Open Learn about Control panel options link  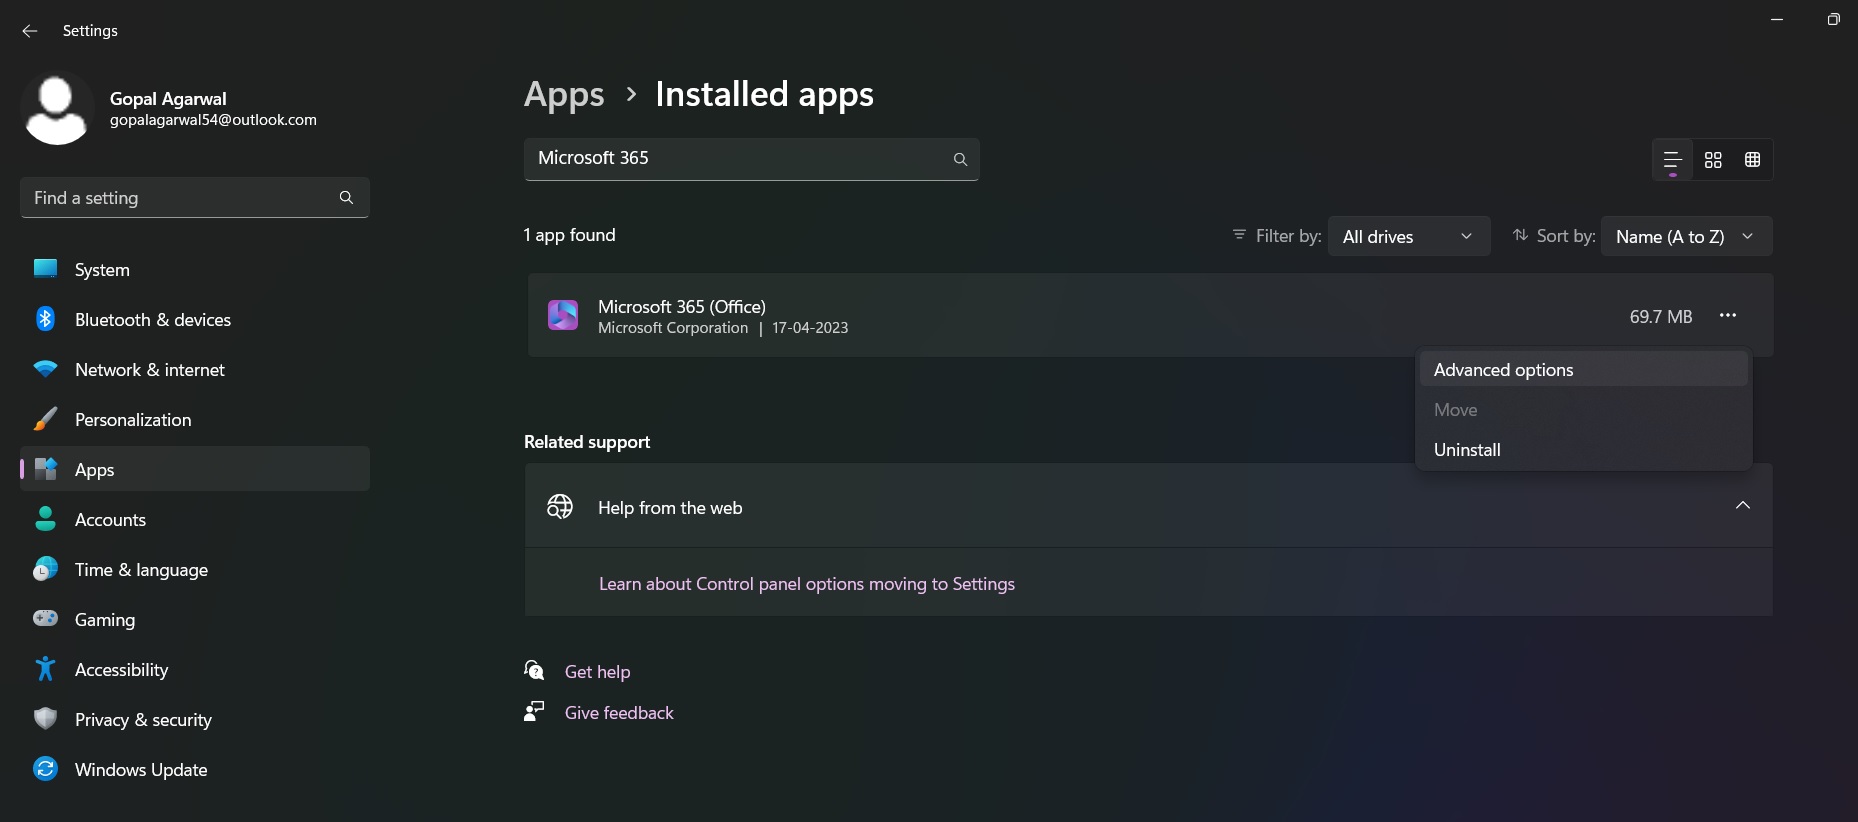pyautogui.click(x=807, y=584)
